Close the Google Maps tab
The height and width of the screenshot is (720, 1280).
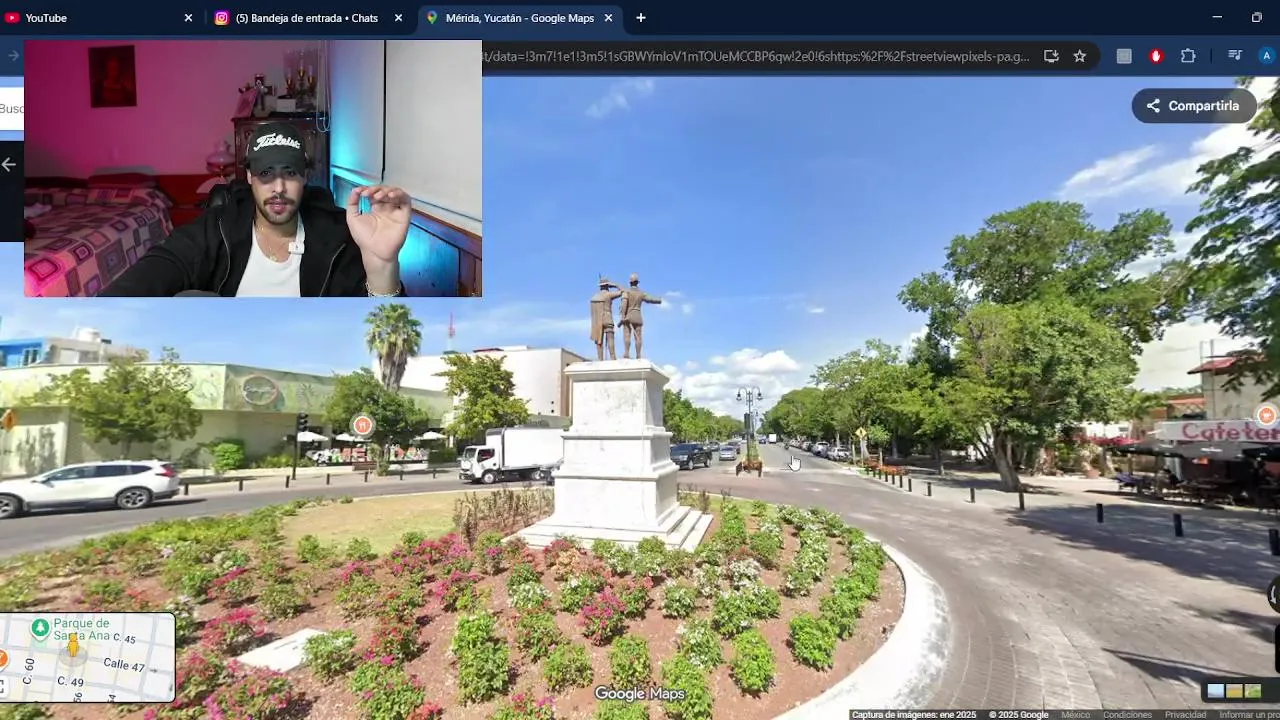pyautogui.click(x=608, y=18)
